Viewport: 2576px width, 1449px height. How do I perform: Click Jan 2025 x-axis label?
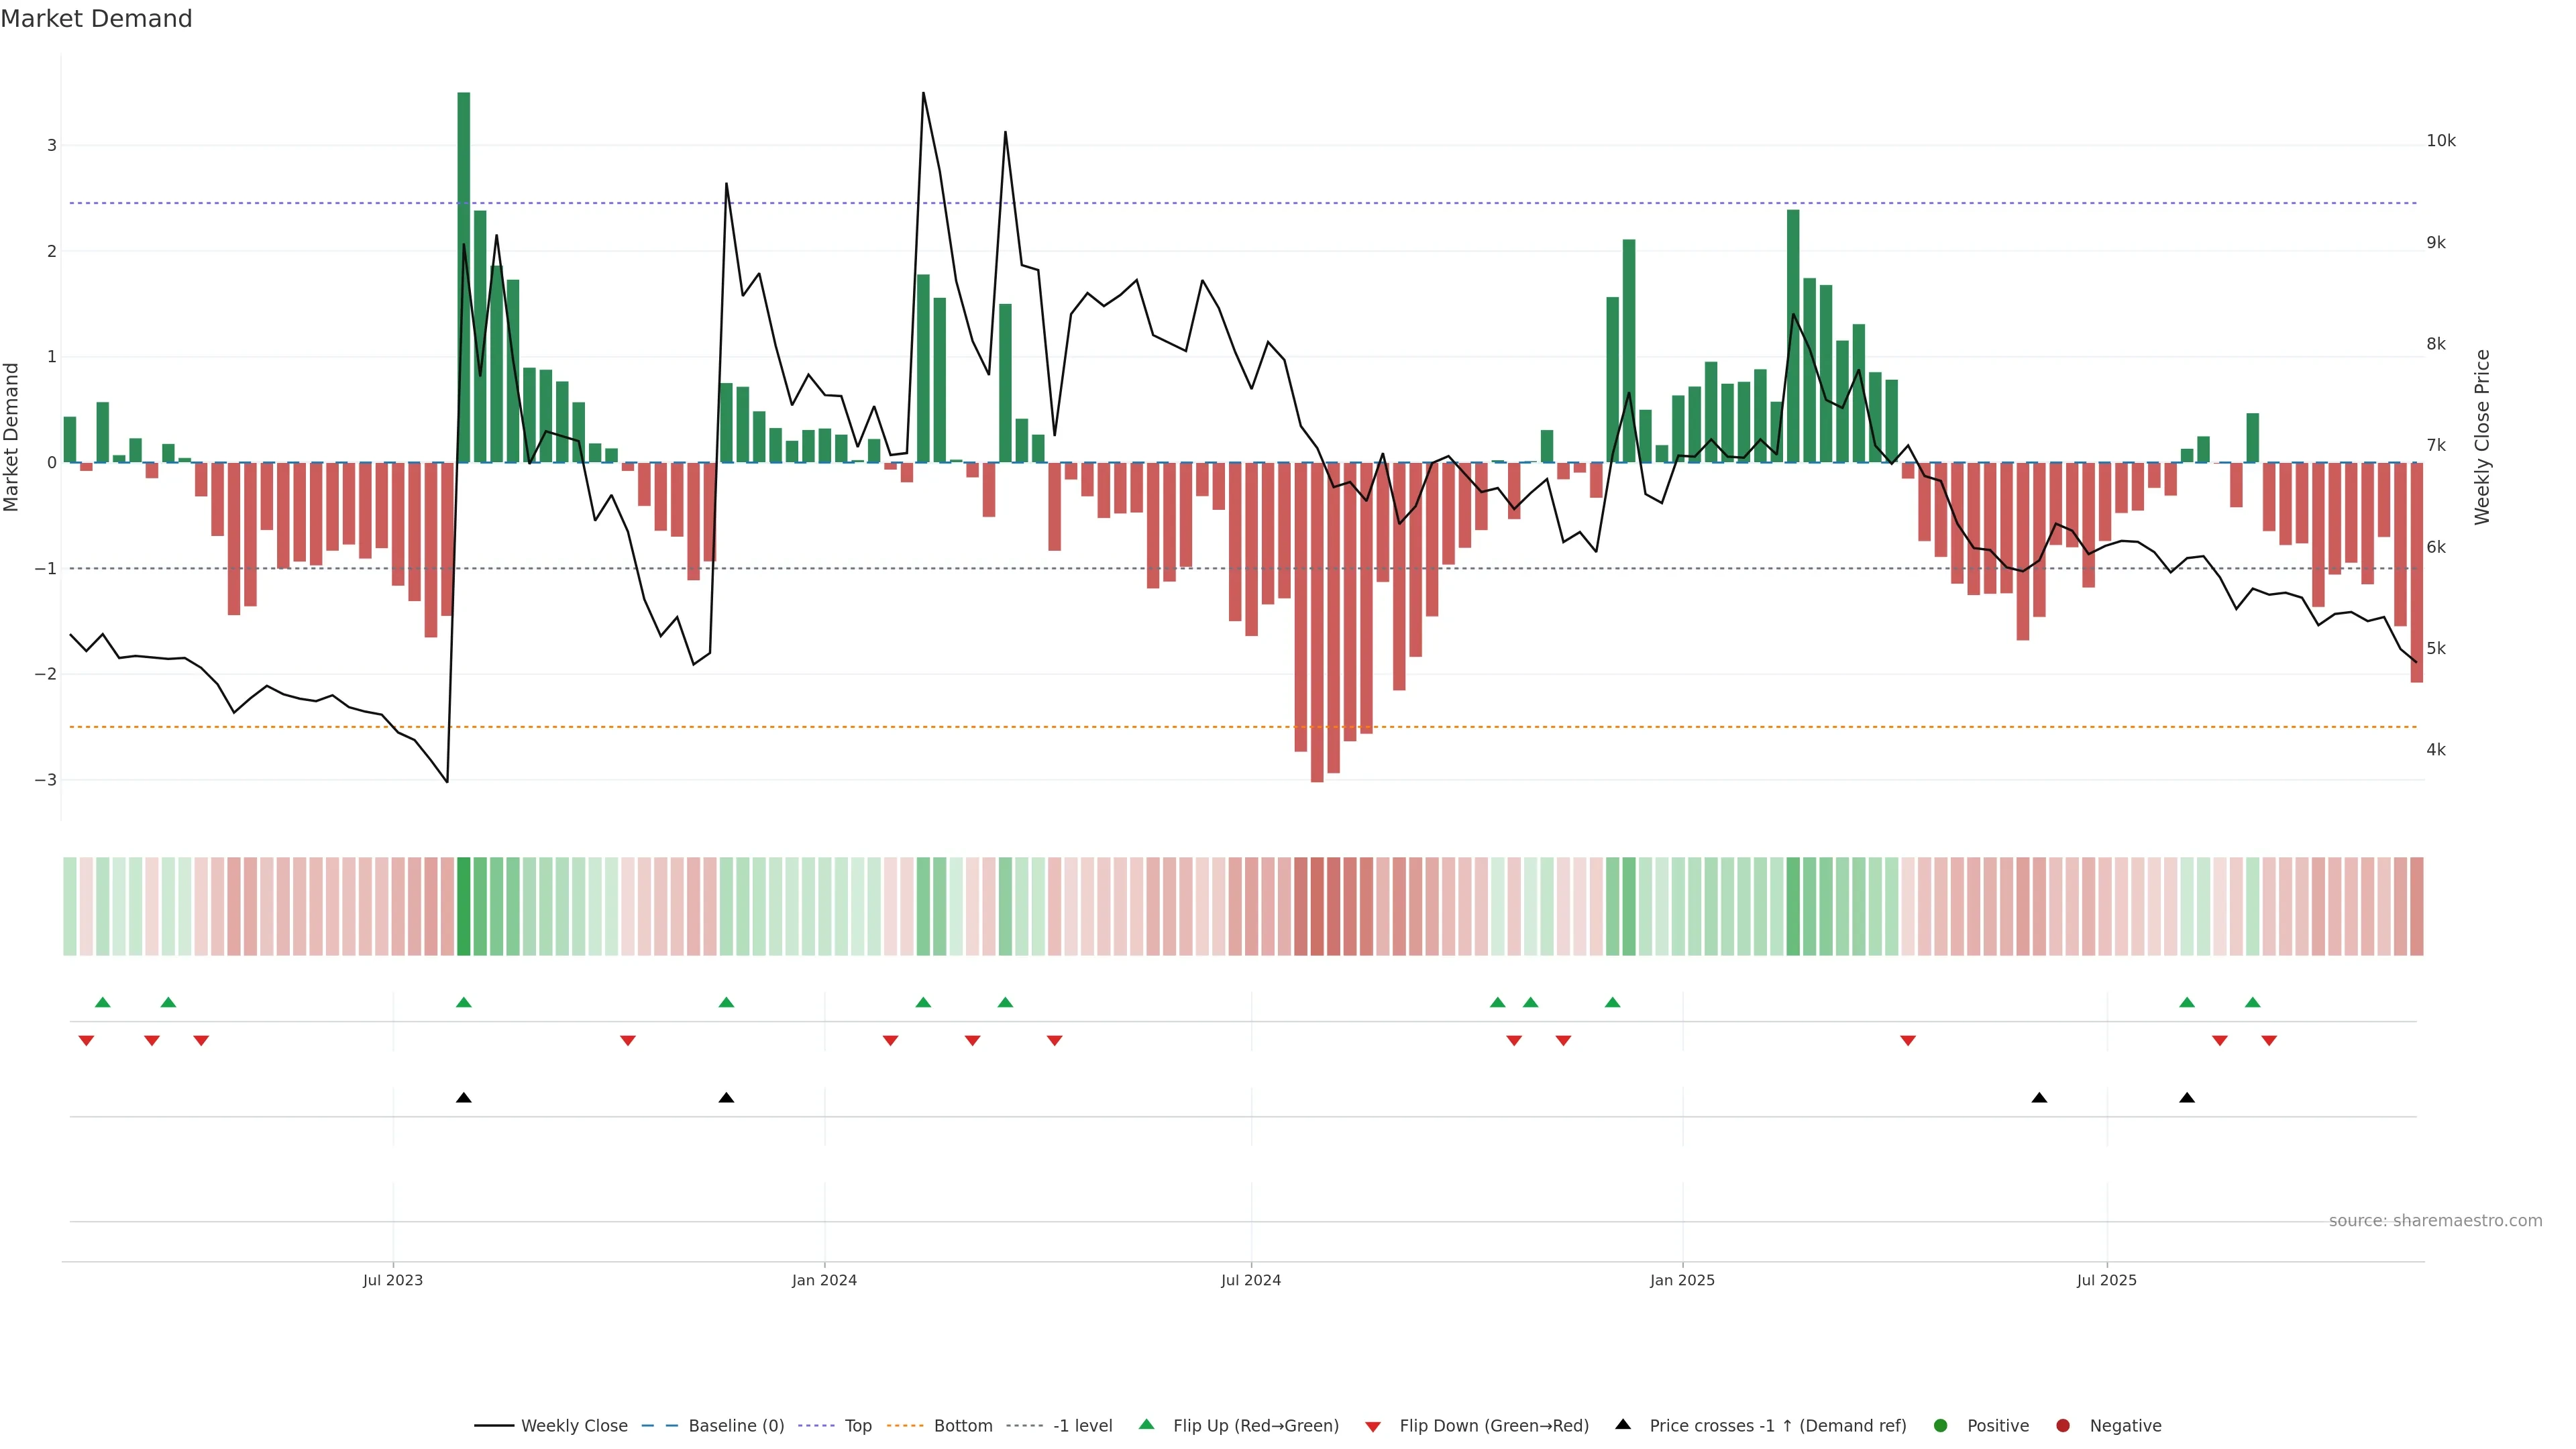(1682, 1280)
